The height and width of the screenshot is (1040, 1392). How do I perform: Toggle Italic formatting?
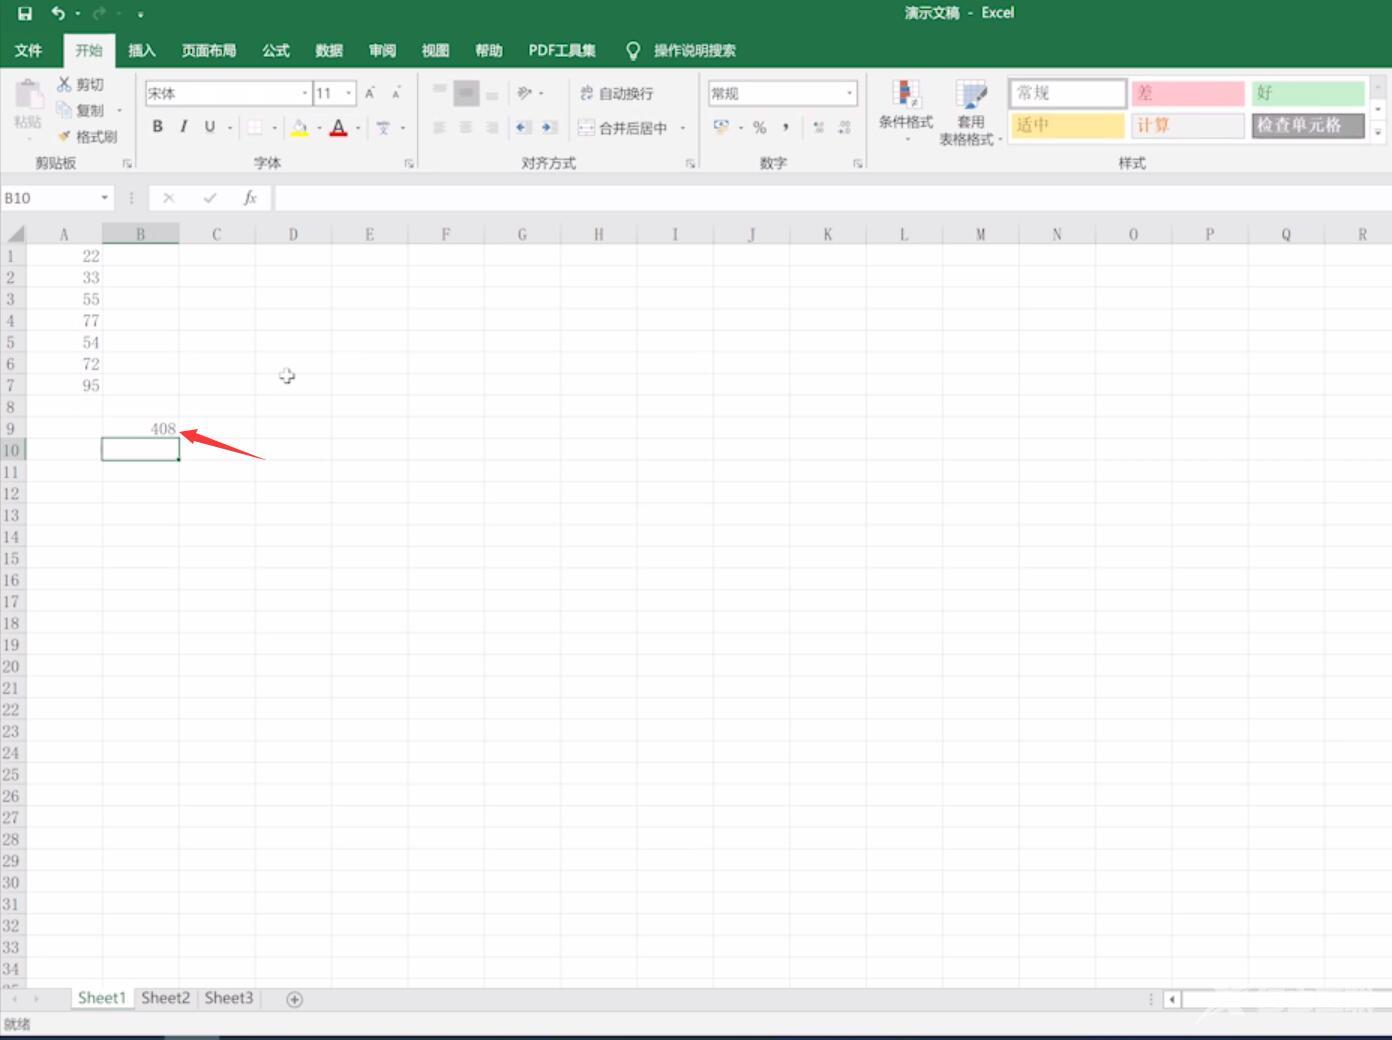(183, 127)
